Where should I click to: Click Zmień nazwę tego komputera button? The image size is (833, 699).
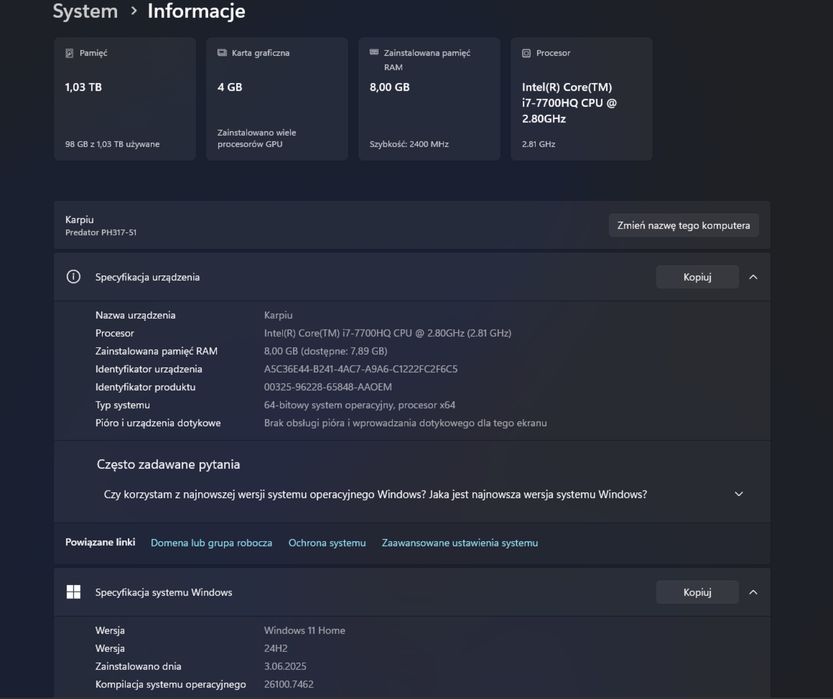point(683,225)
